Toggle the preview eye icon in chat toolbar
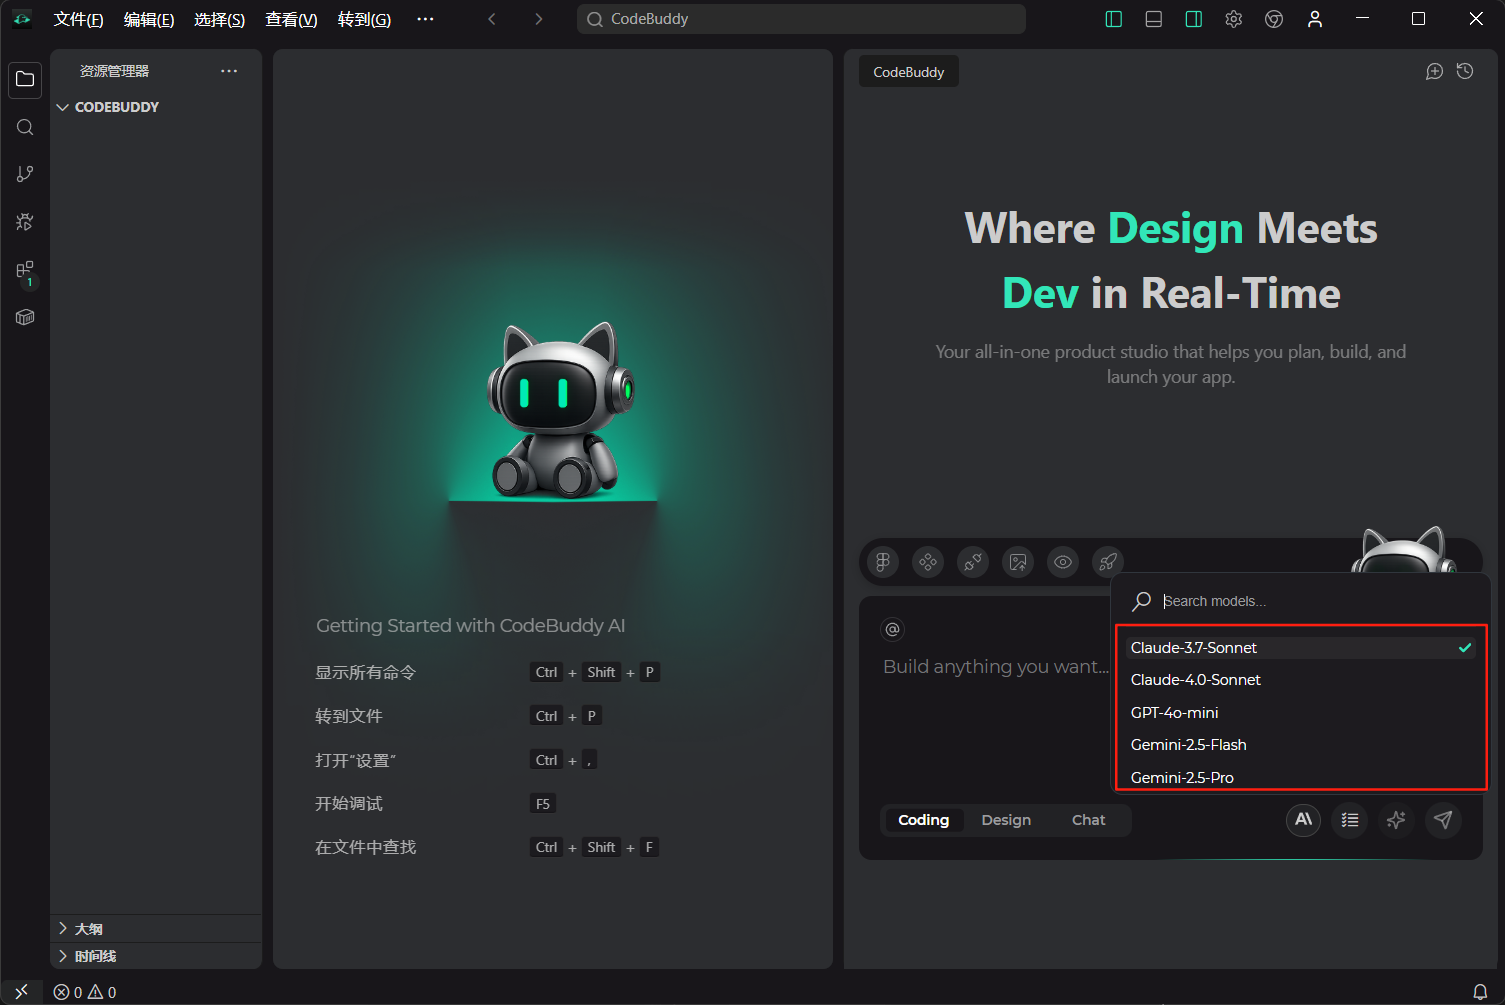 click(x=1062, y=561)
